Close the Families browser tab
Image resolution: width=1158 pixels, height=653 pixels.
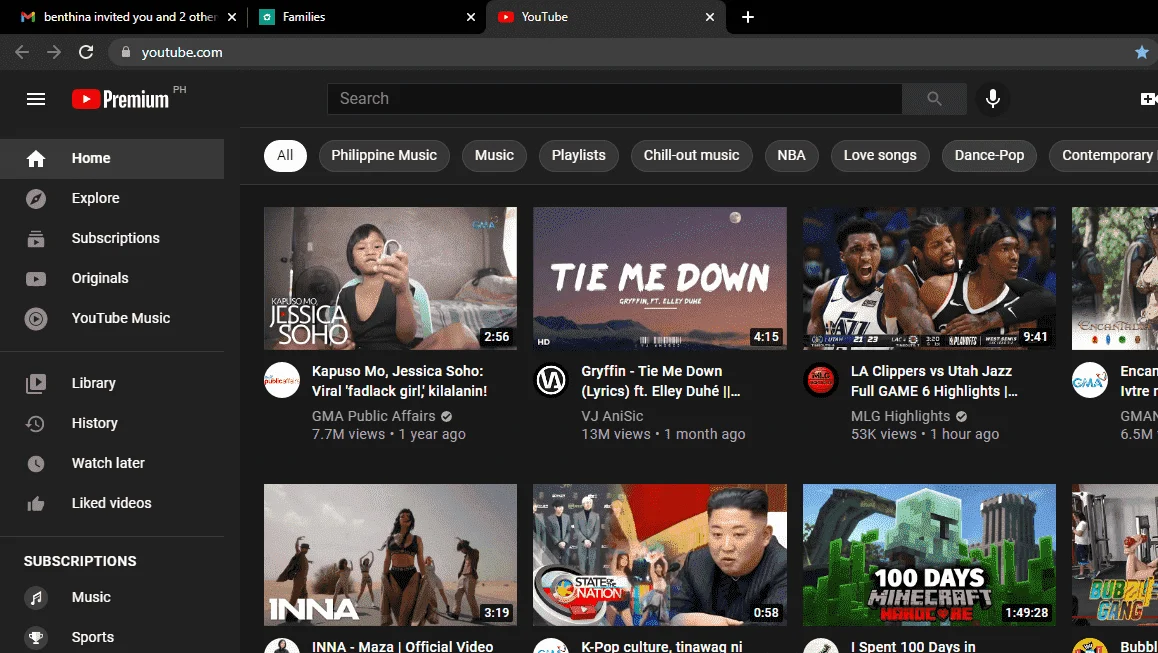[x=471, y=17]
